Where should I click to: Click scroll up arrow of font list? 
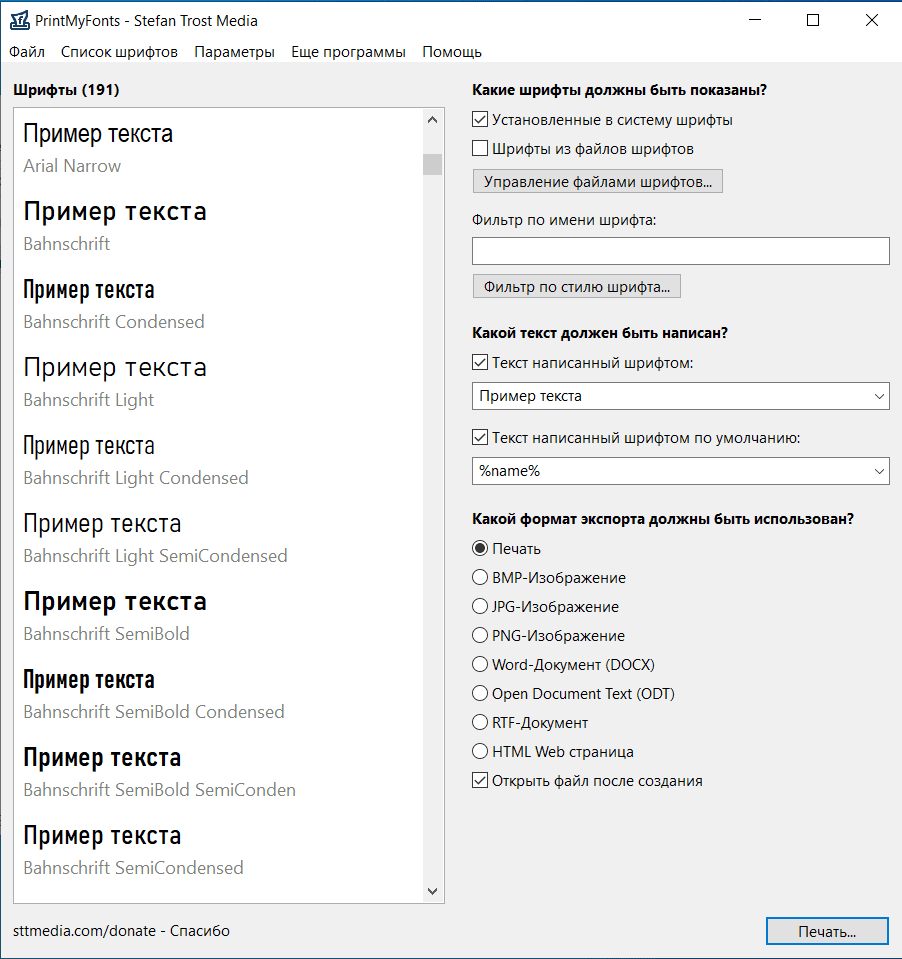[x=432, y=120]
